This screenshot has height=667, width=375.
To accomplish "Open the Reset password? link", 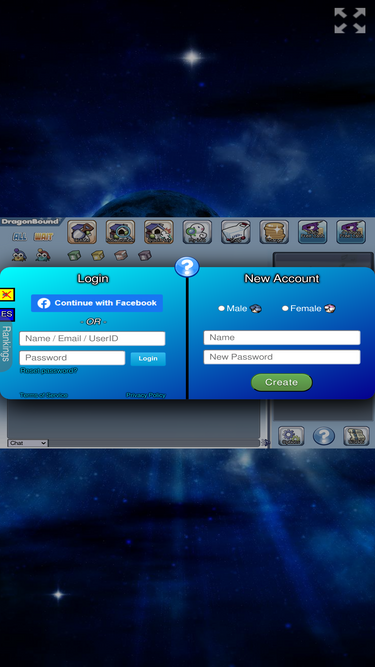I will coord(49,371).
